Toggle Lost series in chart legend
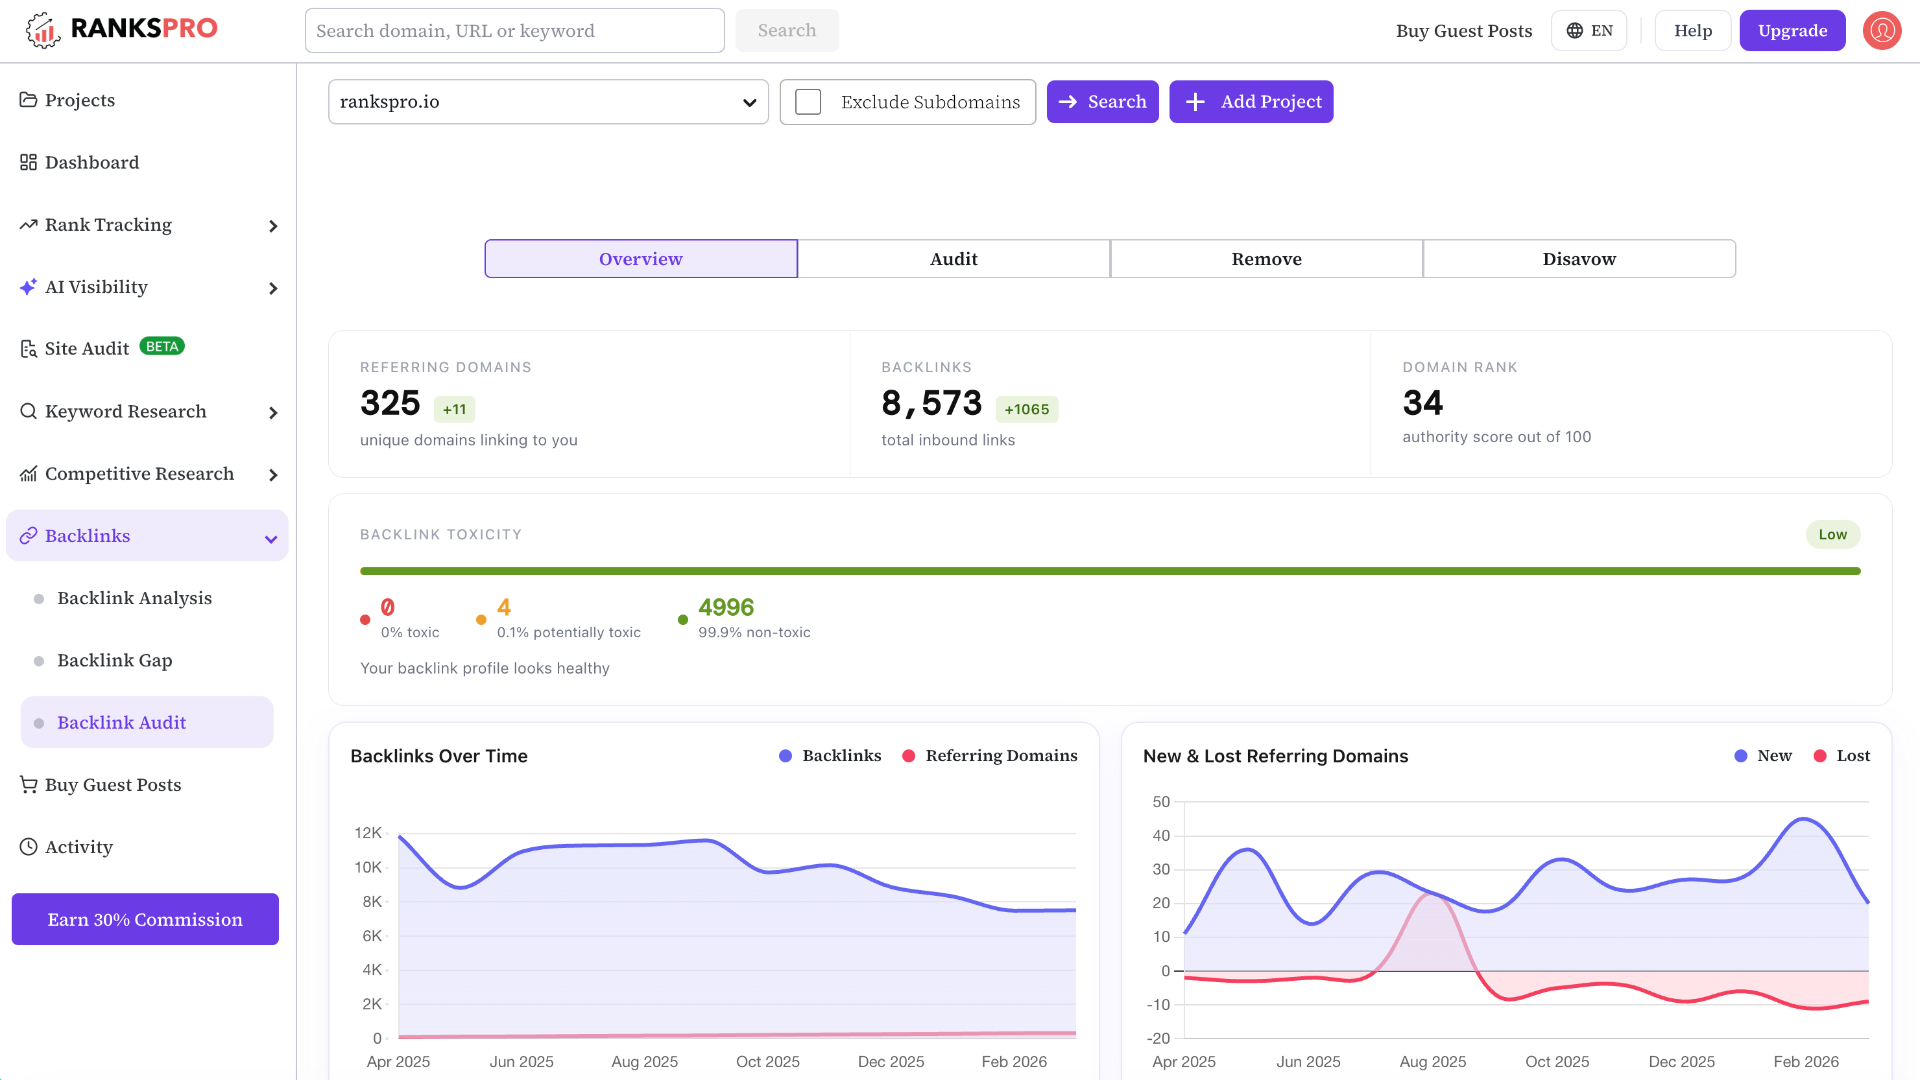This screenshot has height=1080, width=1920. (1842, 756)
